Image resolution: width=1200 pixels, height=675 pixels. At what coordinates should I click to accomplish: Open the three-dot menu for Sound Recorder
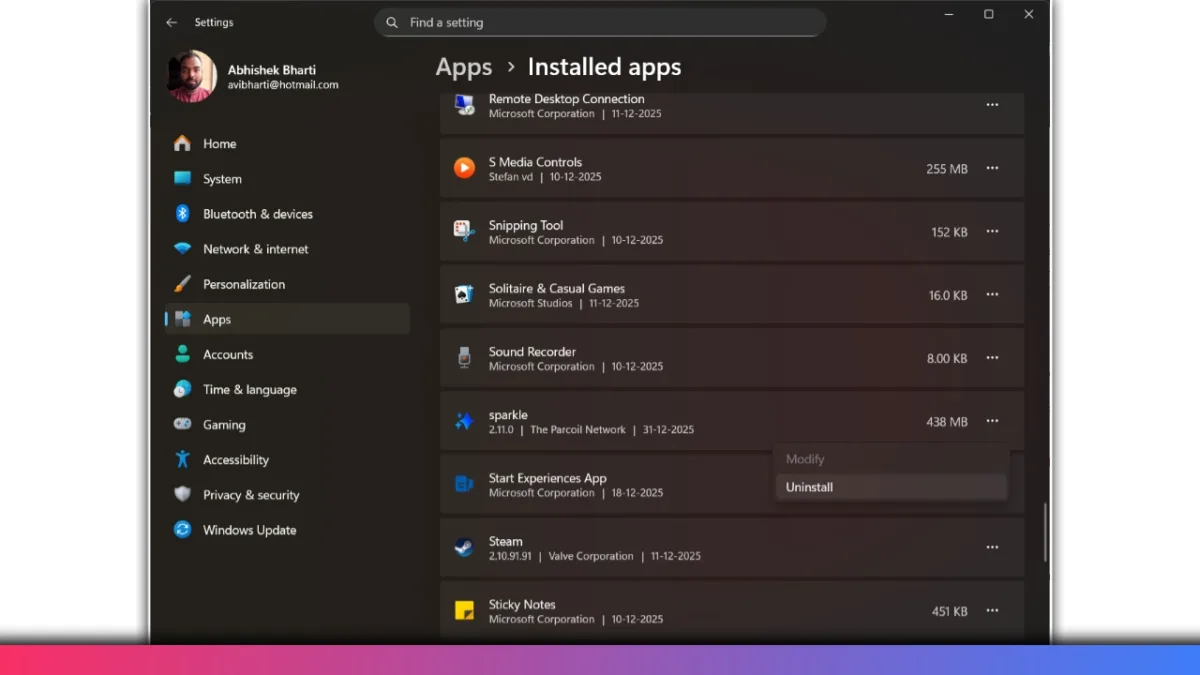tap(992, 357)
